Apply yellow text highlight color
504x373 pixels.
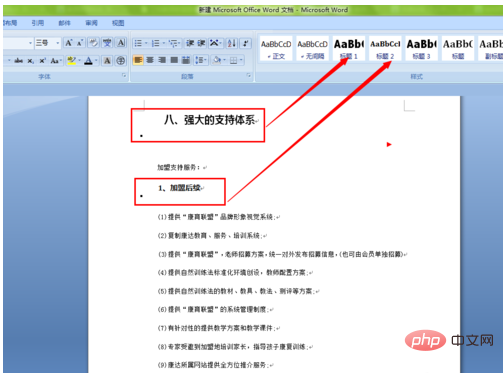click(x=71, y=61)
